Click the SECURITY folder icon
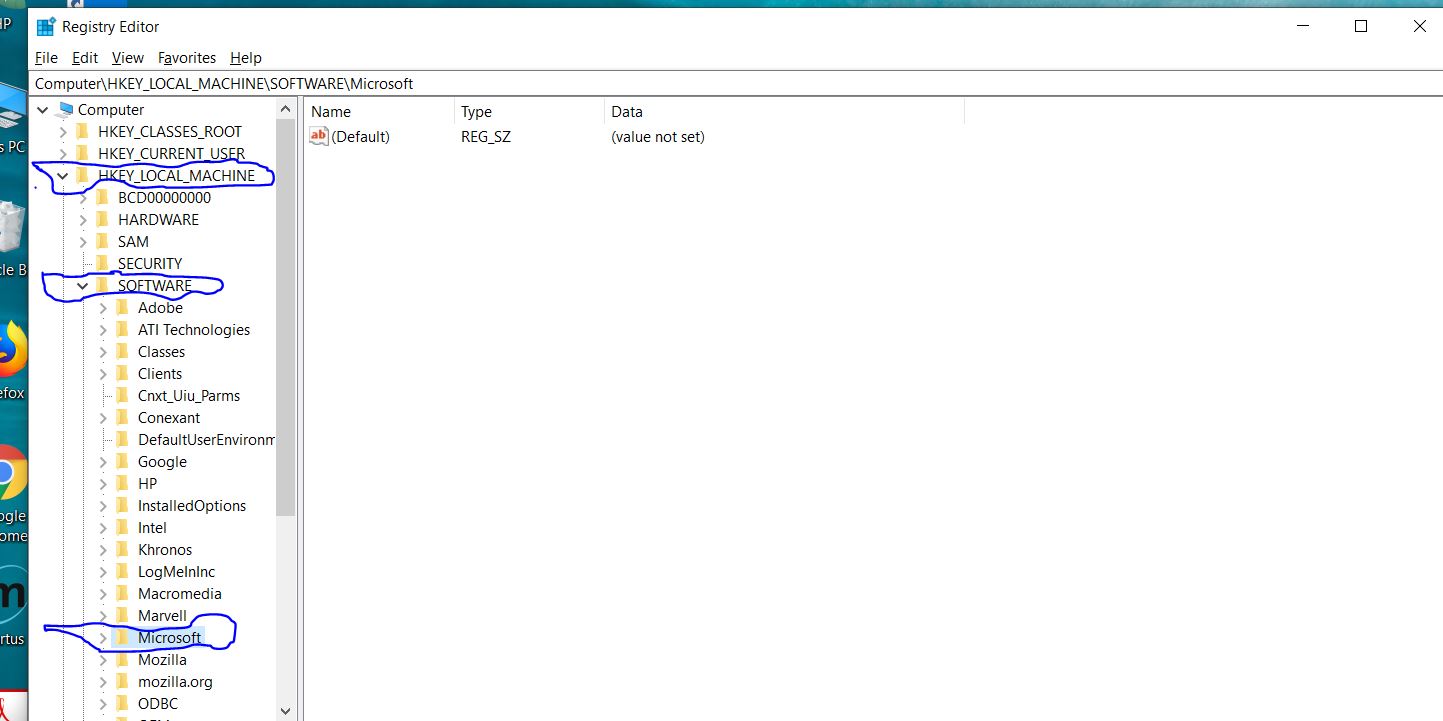 (102, 264)
